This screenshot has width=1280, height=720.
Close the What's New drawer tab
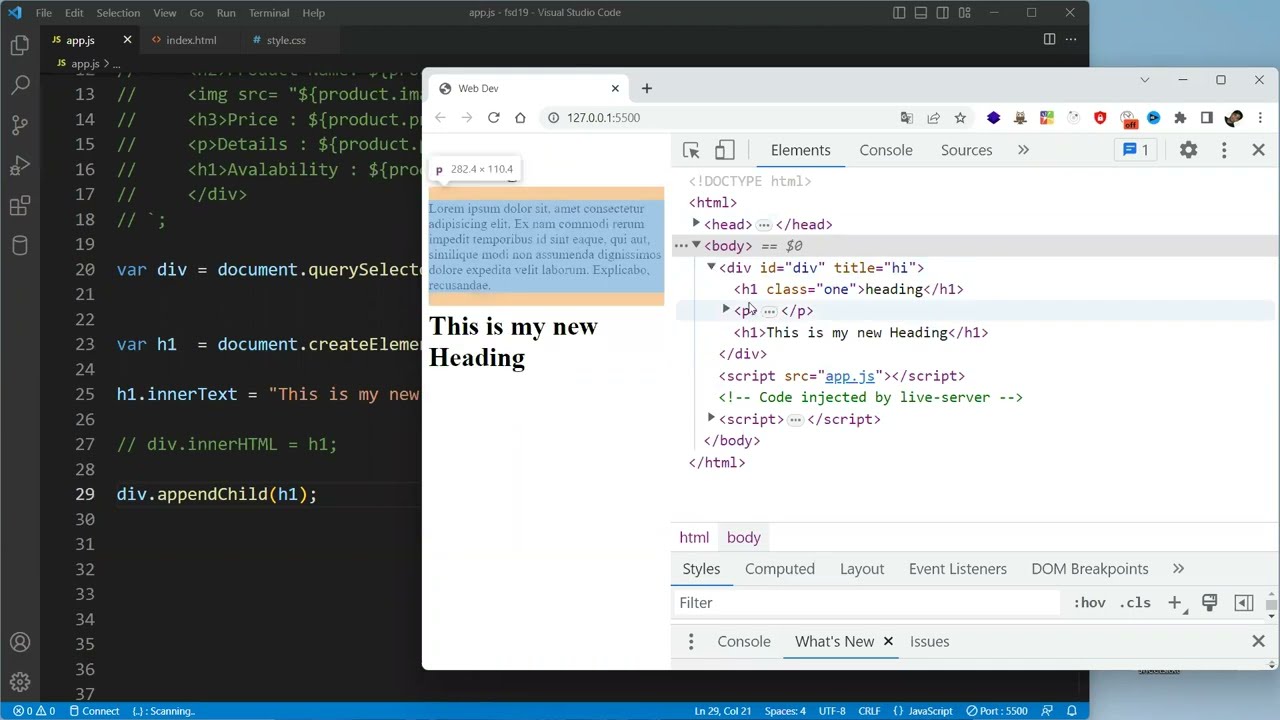[x=888, y=642]
